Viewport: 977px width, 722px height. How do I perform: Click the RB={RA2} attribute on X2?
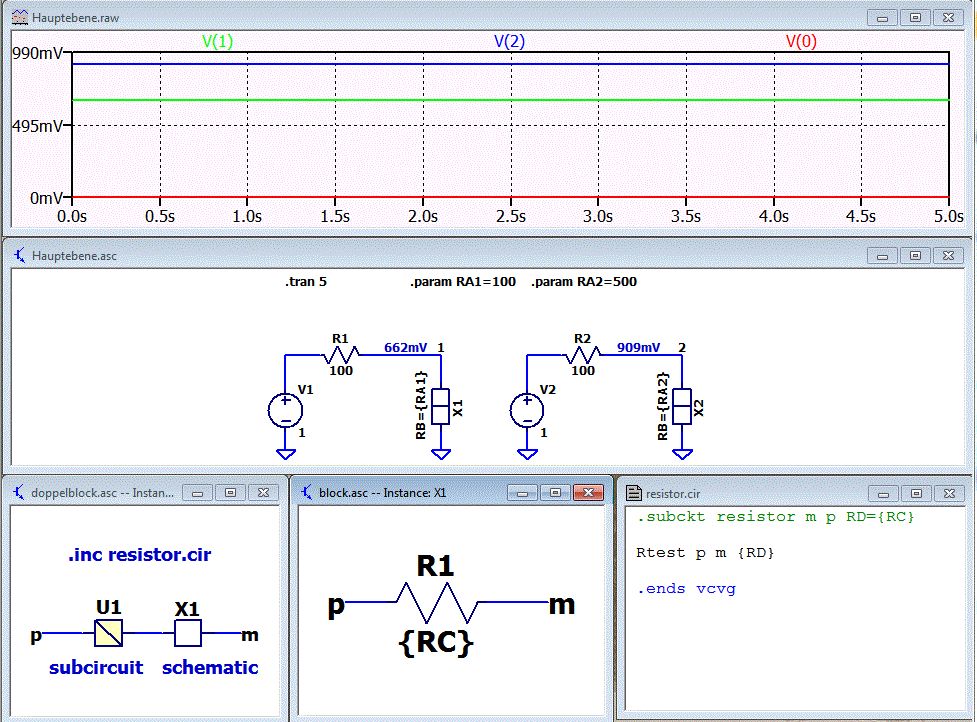click(x=662, y=406)
